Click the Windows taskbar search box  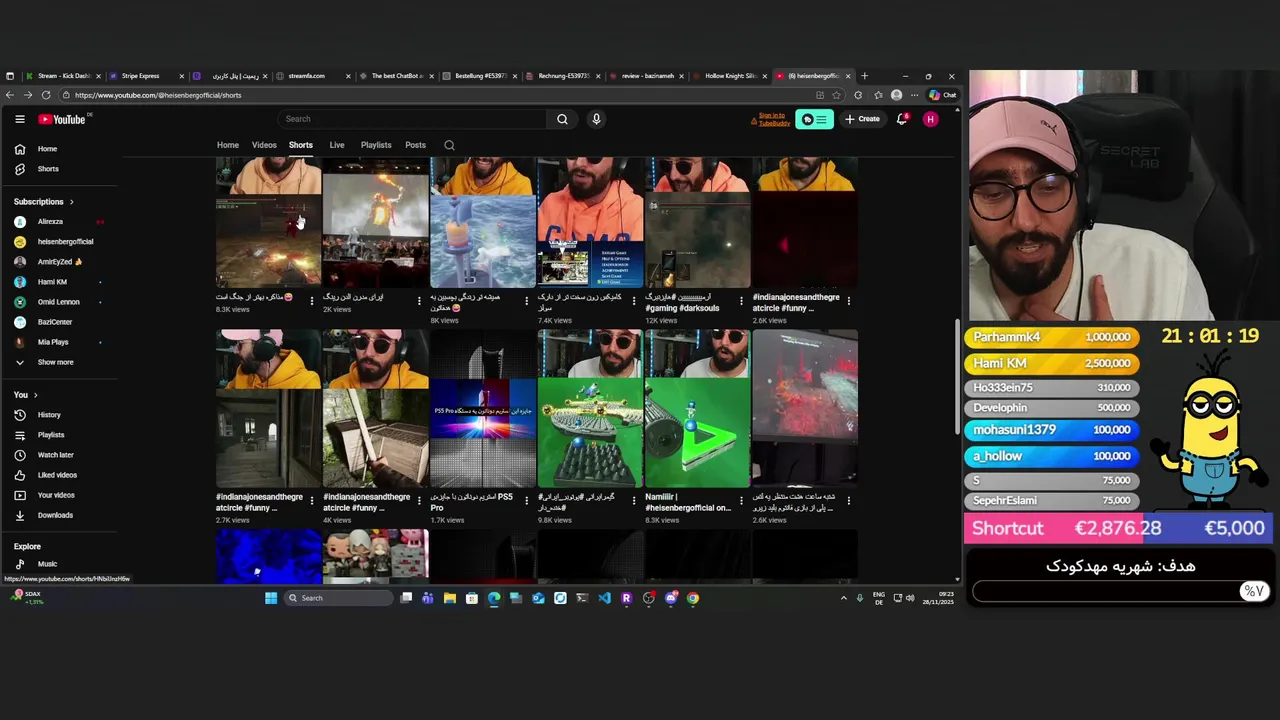pos(337,598)
